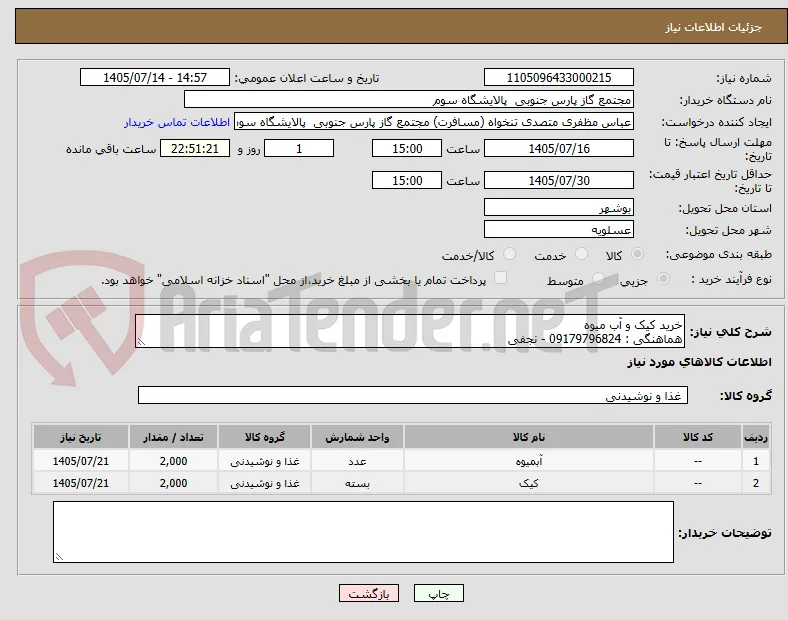Image resolution: width=788 pixels, height=620 pixels.
Task: Click the resize grip of the توضیحات خریدار text area
Action: [59, 557]
